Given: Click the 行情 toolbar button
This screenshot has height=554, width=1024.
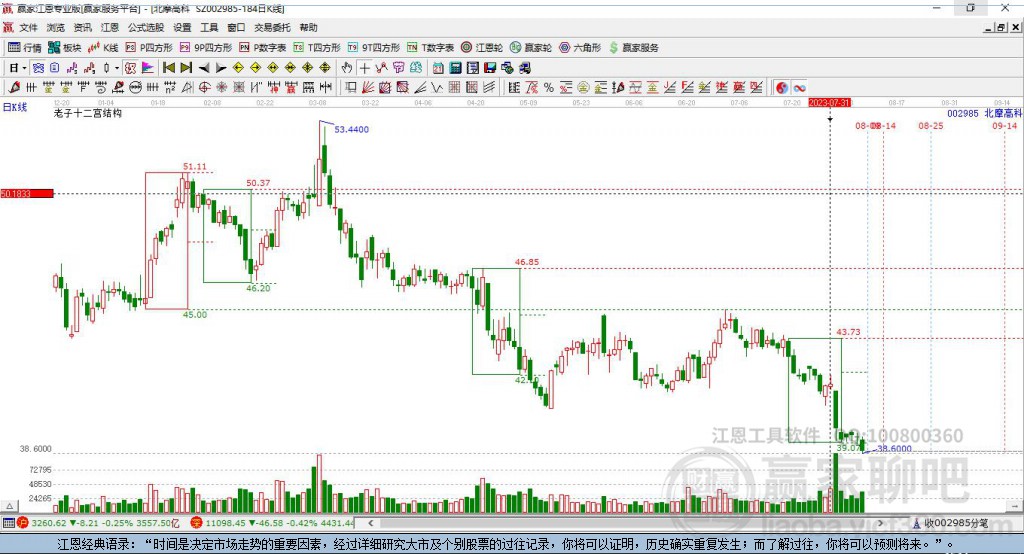Looking at the screenshot, I should tap(25, 48).
